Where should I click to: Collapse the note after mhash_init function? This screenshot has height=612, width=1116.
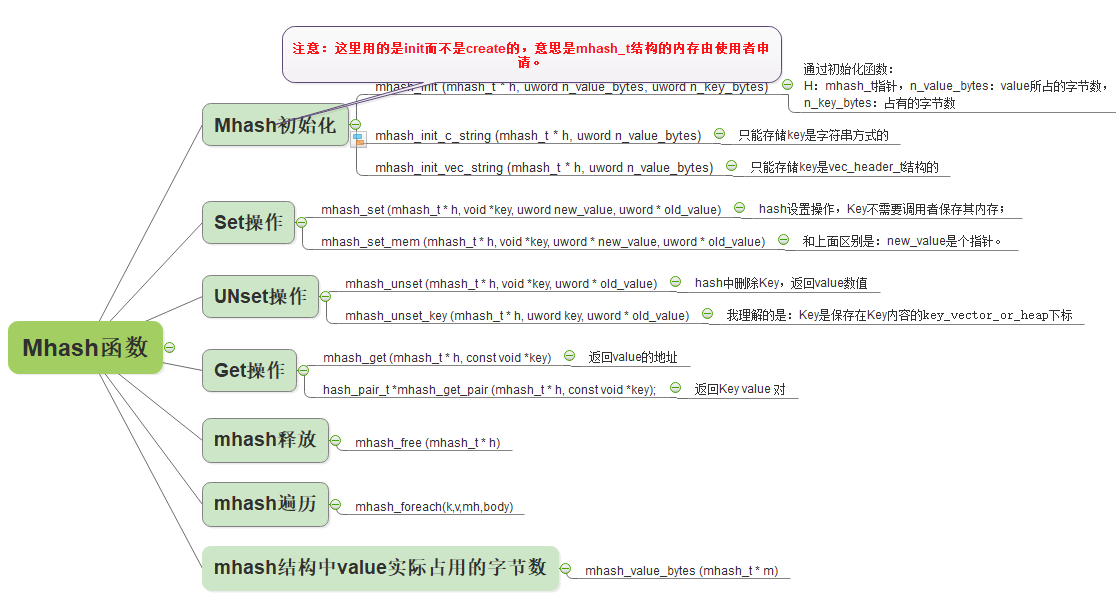tap(787, 84)
